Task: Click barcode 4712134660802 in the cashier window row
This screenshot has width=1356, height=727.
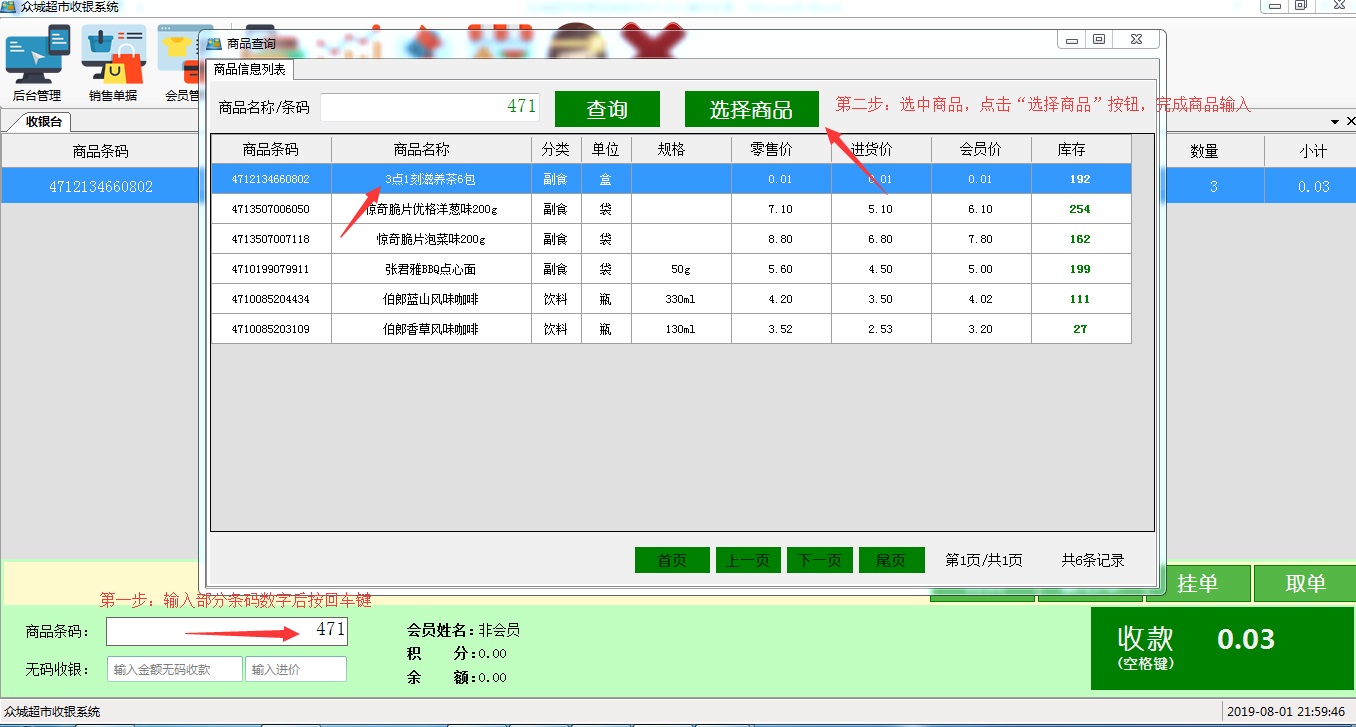Action: click(x=100, y=186)
